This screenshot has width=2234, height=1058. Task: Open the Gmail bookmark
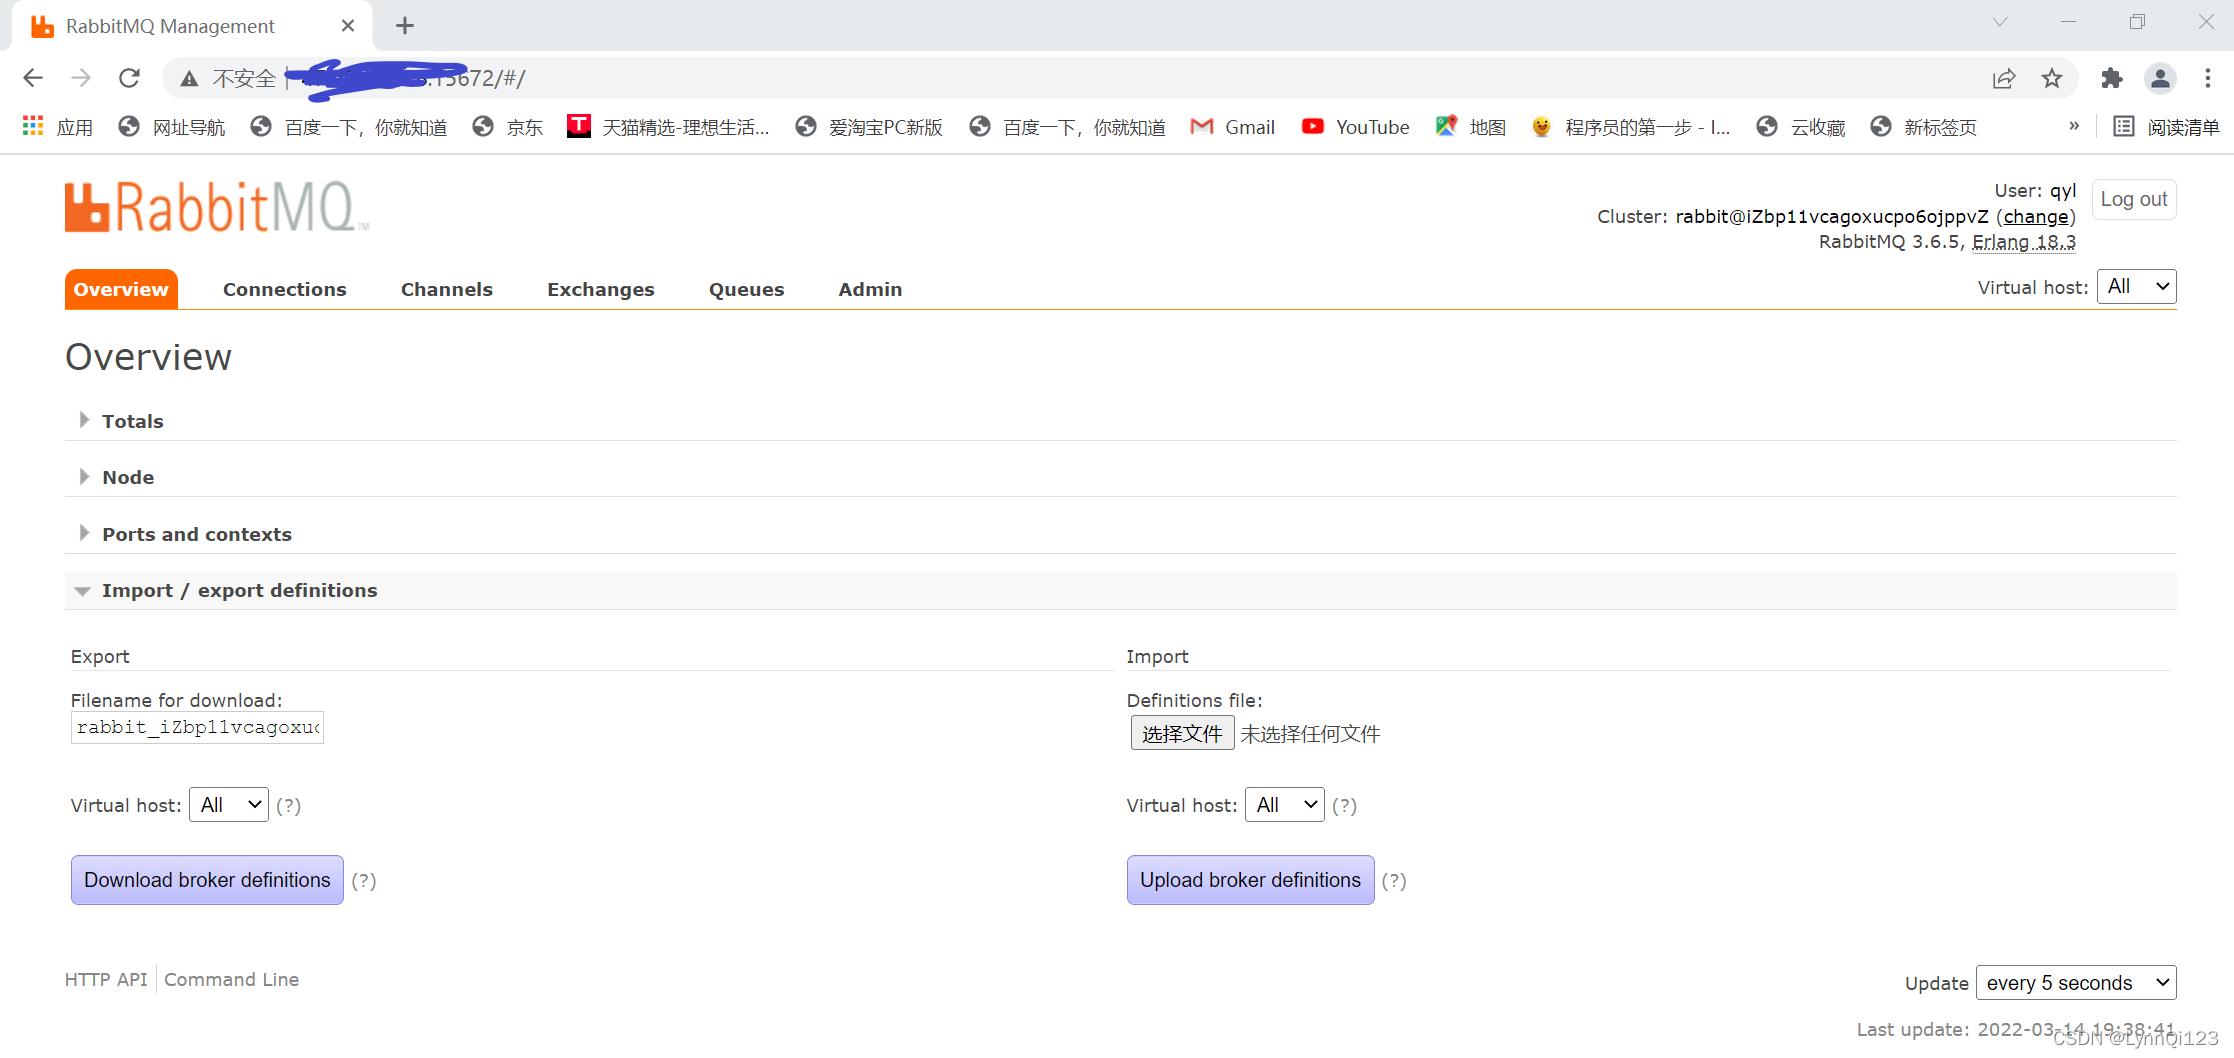(1232, 126)
